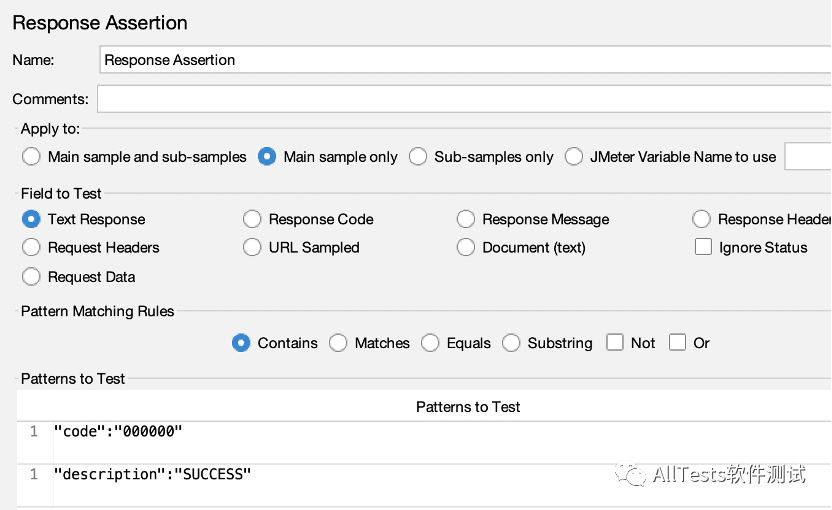Viewport: 832px width, 510px height.
Task: Select Text Response field to test
Action: pos(31,219)
